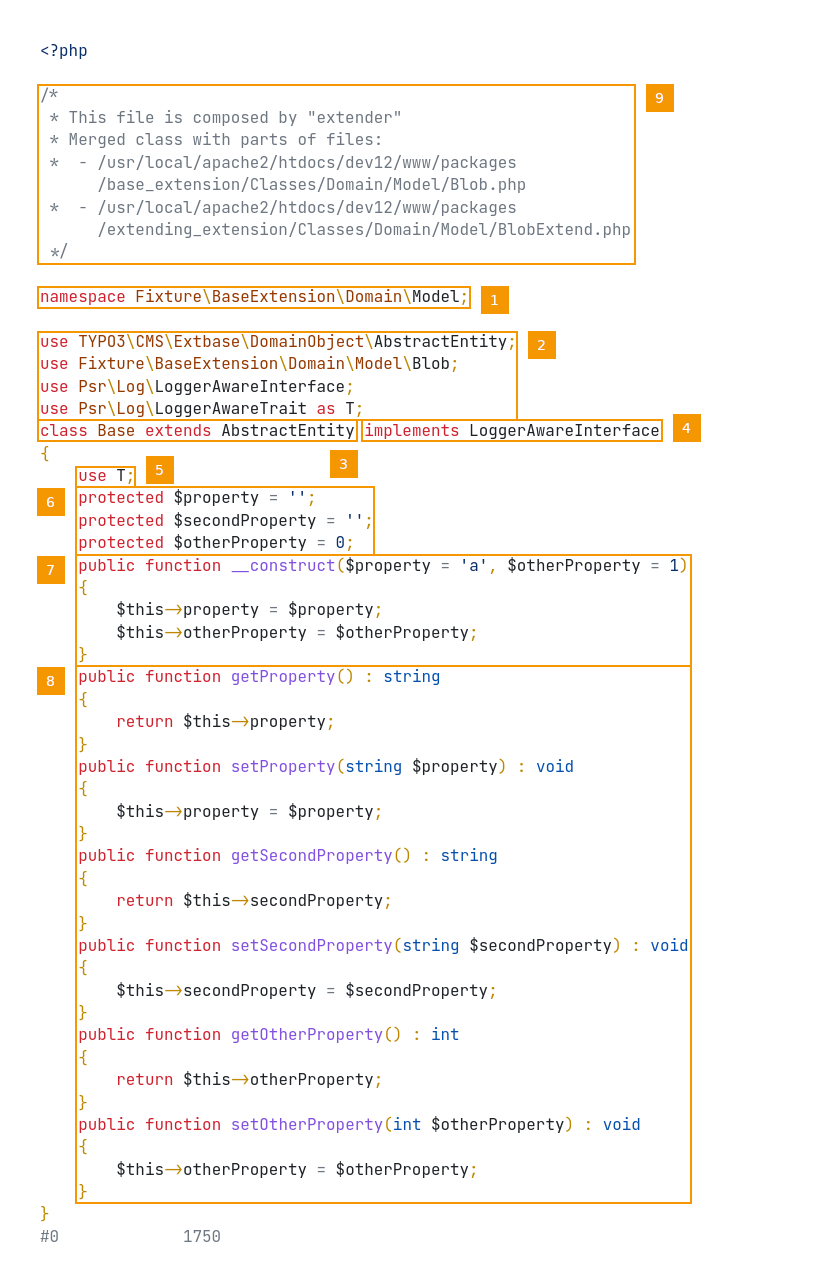The image size is (820, 1285).
Task: Click badge 5 next to 'use T;'
Action: click(x=159, y=470)
